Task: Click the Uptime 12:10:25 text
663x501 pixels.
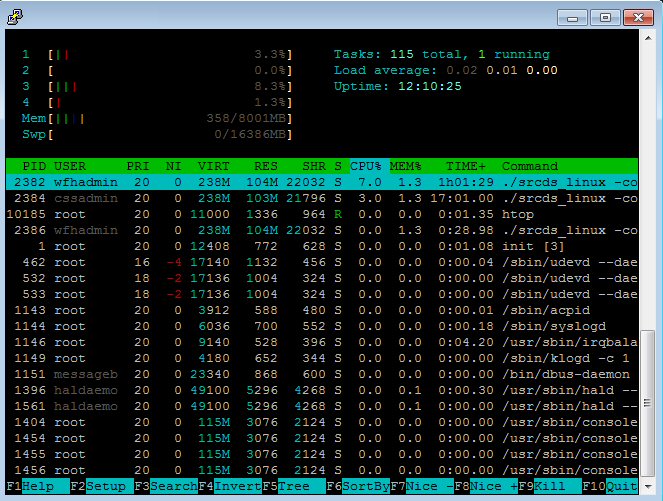Action: 397,87
